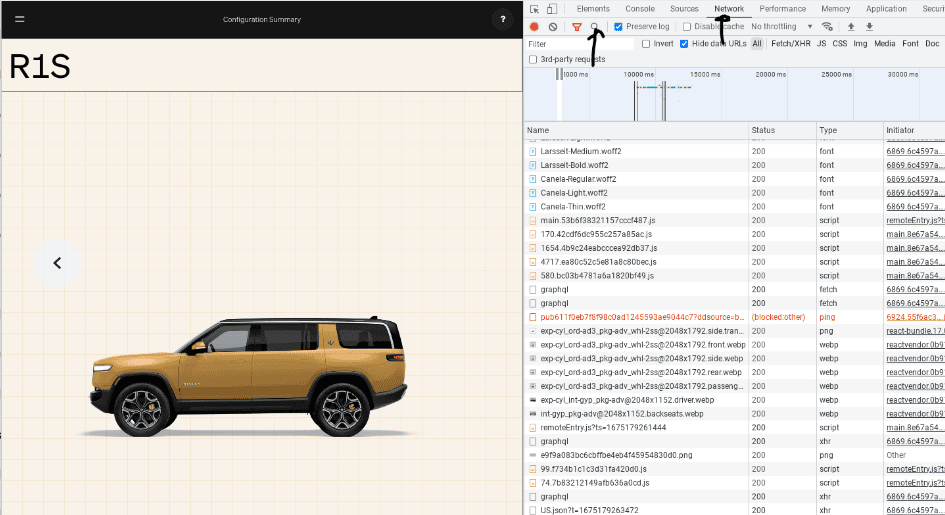The width and height of the screenshot is (945, 515).
Task: Select the e9f9a083bc6cbffbe4 png request icon
Action: [533, 455]
